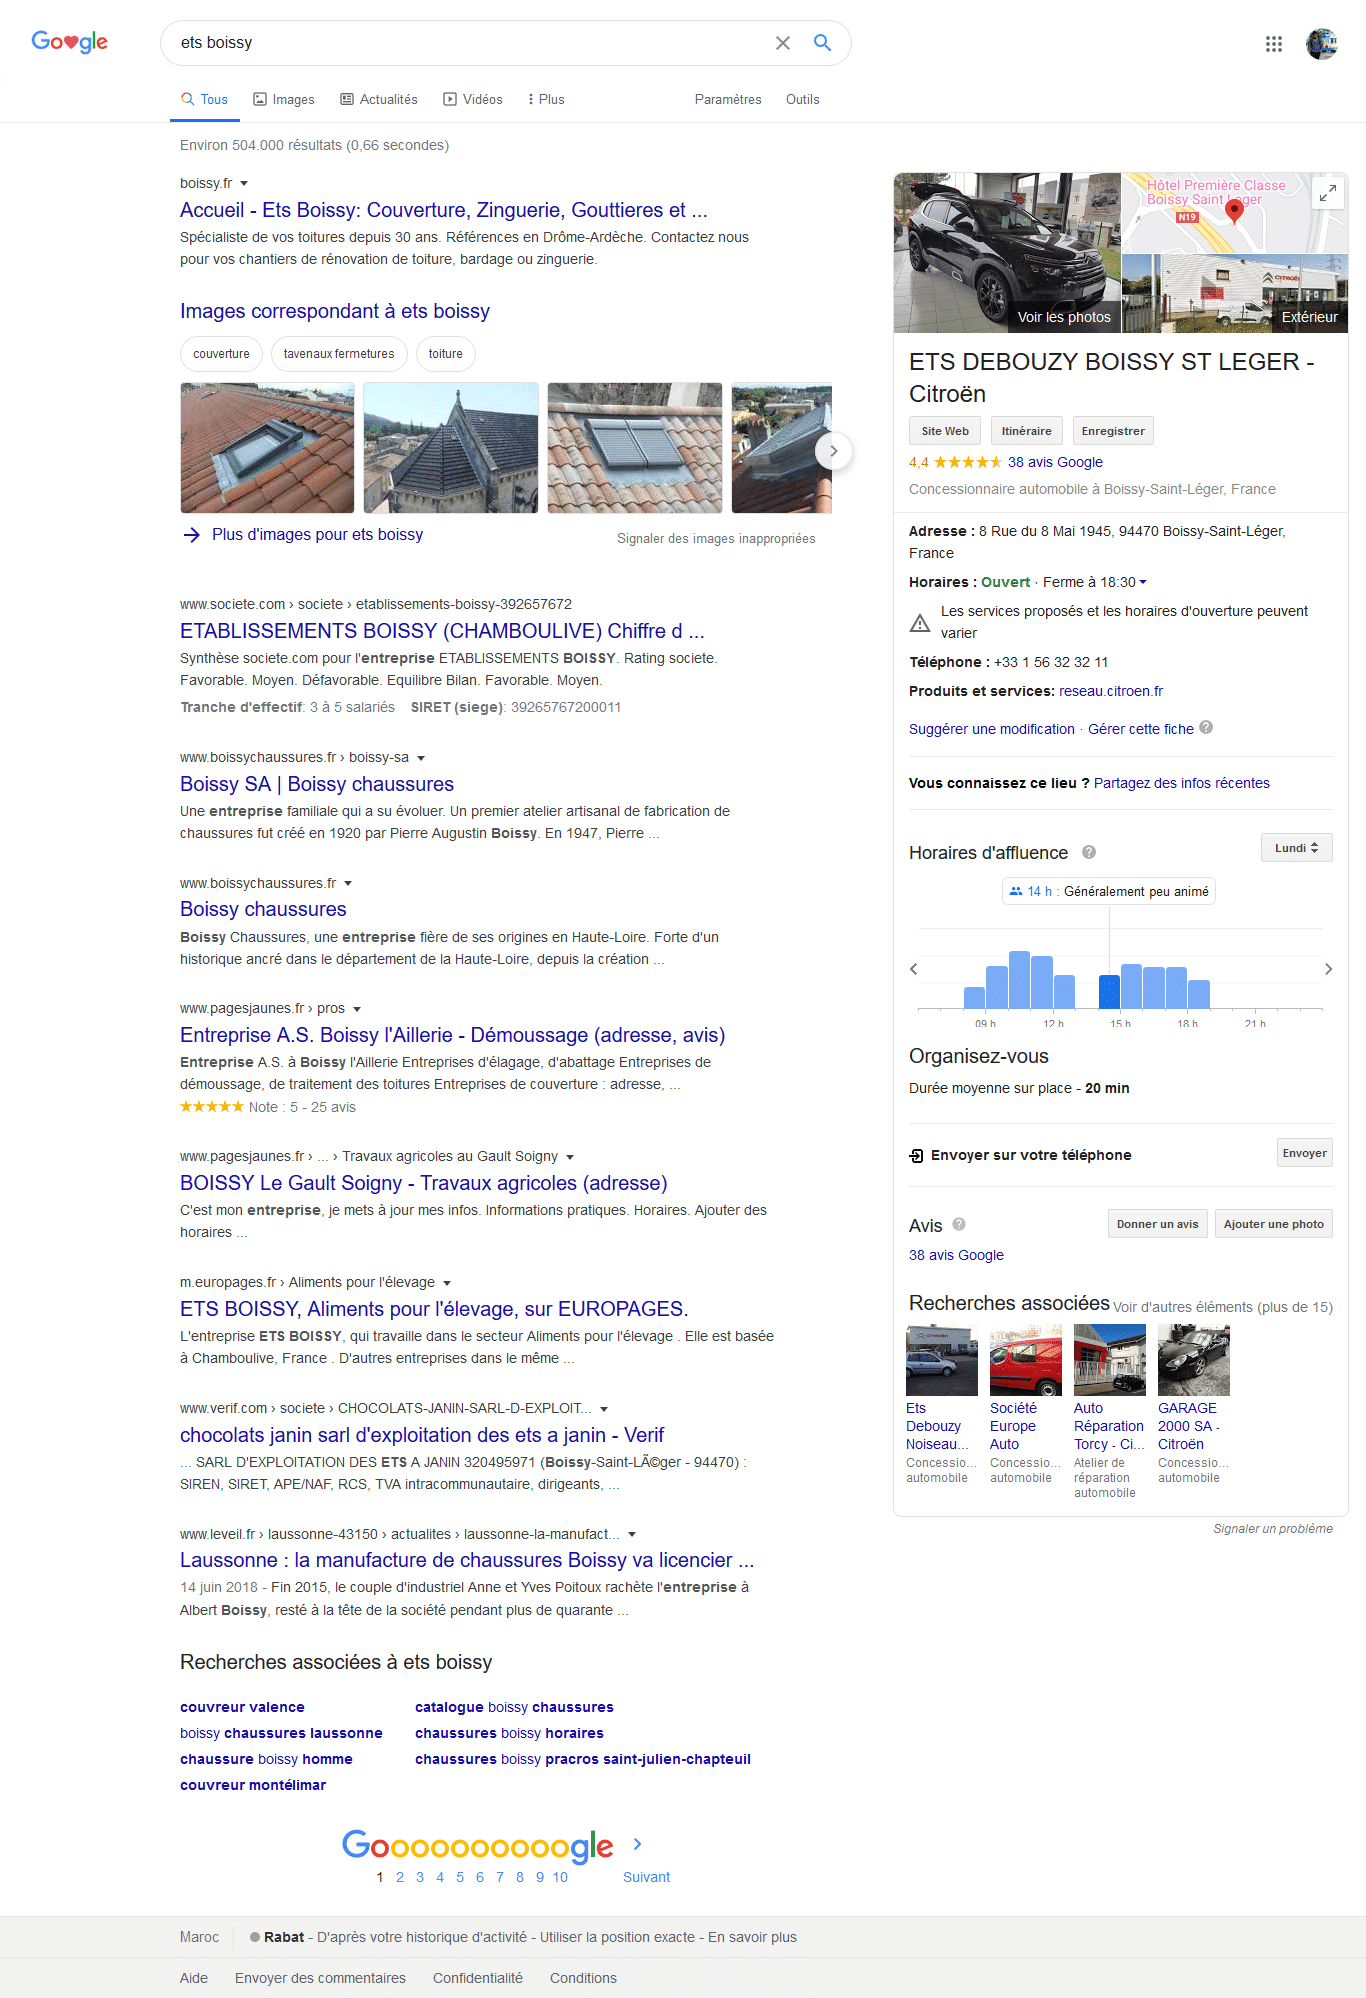
Task: Open Boissy SA | Boissy chaussures result
Action: point(317,784)
